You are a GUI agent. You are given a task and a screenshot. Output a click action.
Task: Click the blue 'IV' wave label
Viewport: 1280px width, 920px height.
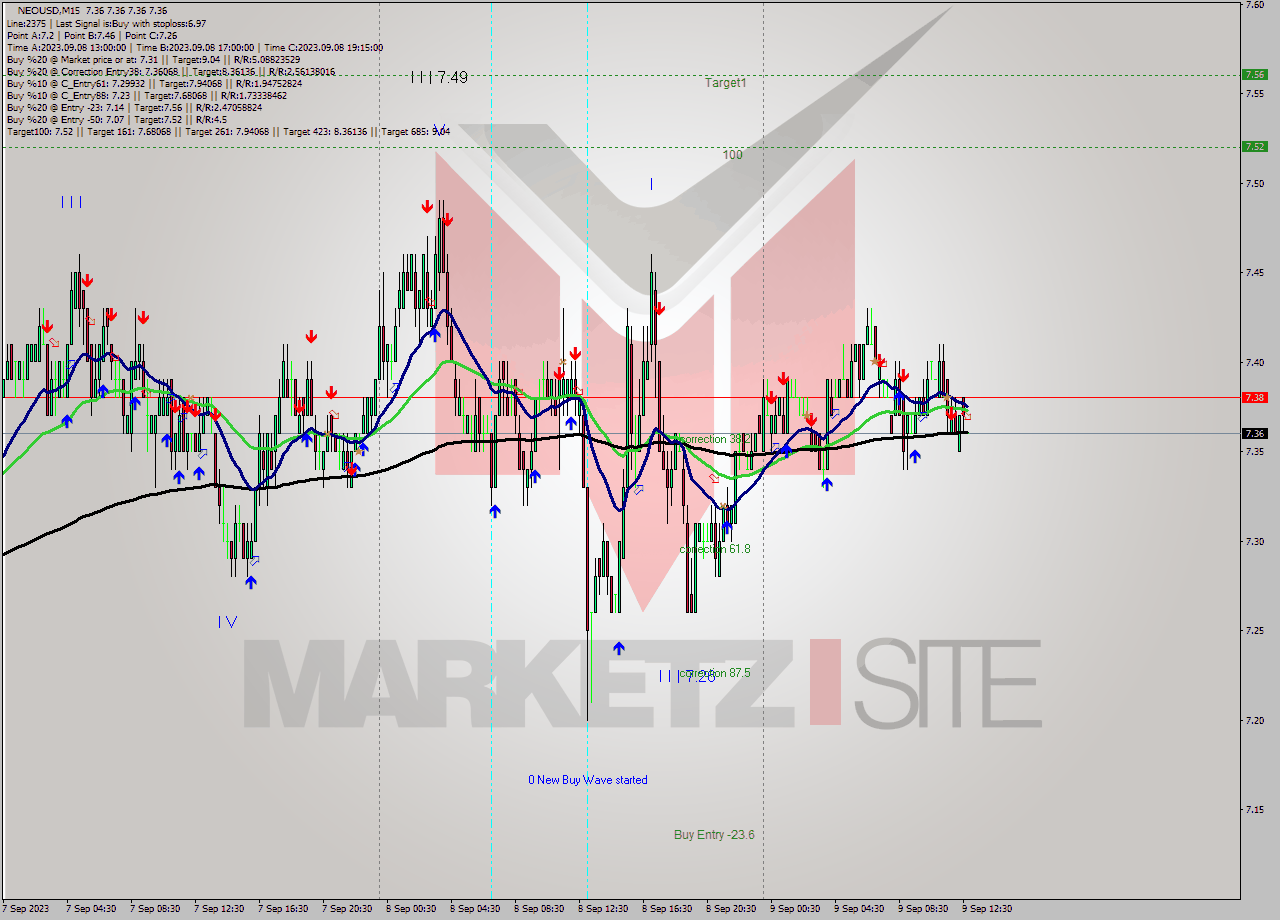228,622
